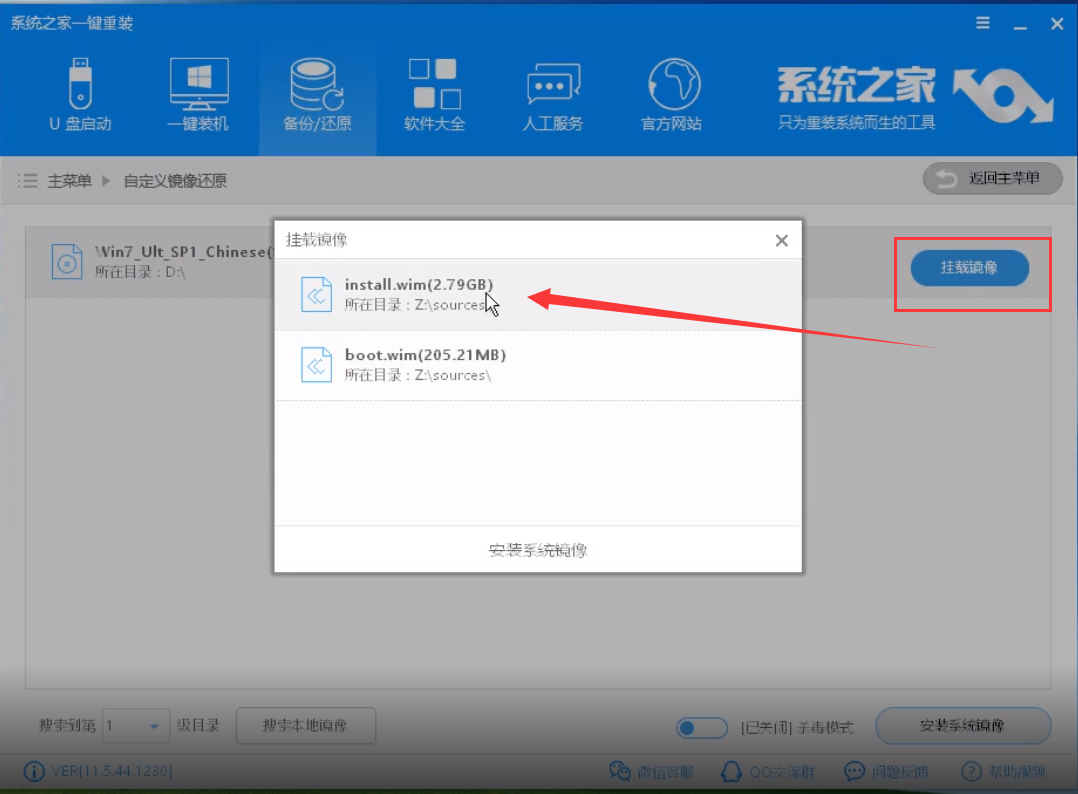
Task: Join the QQ交流群 group
Action: (770, 771)
